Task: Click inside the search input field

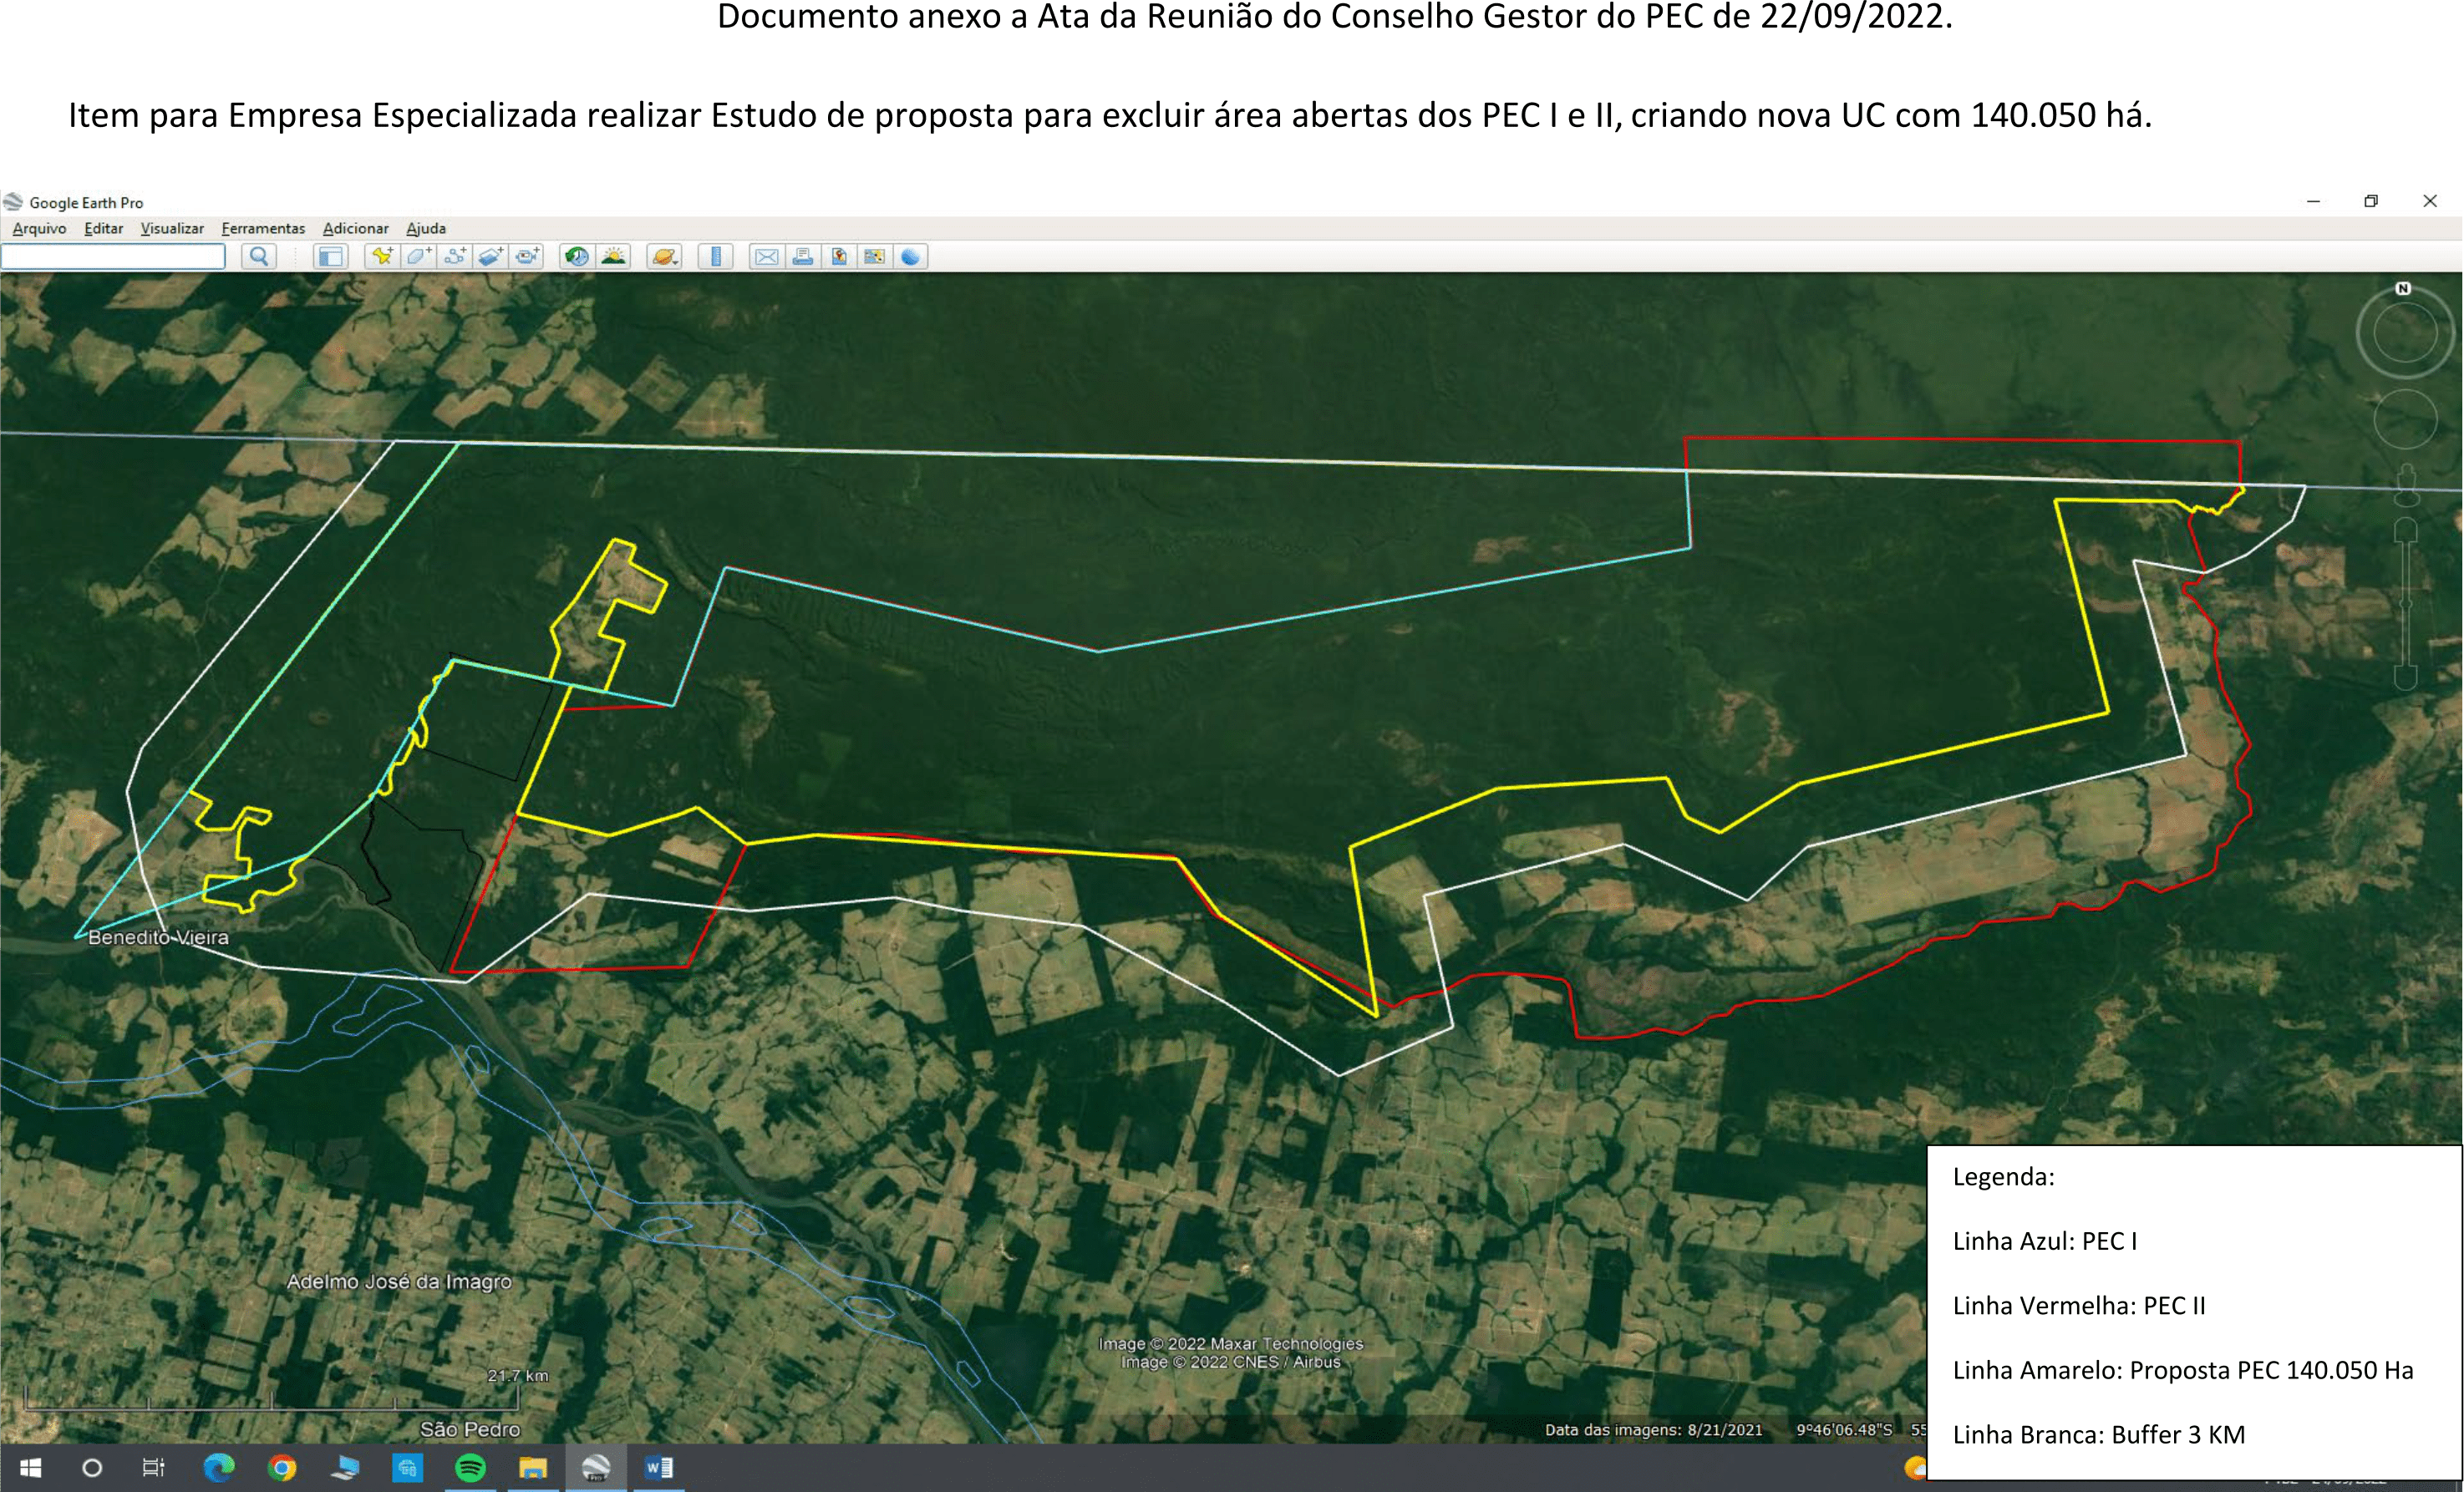Action: (x=113, y=257)
